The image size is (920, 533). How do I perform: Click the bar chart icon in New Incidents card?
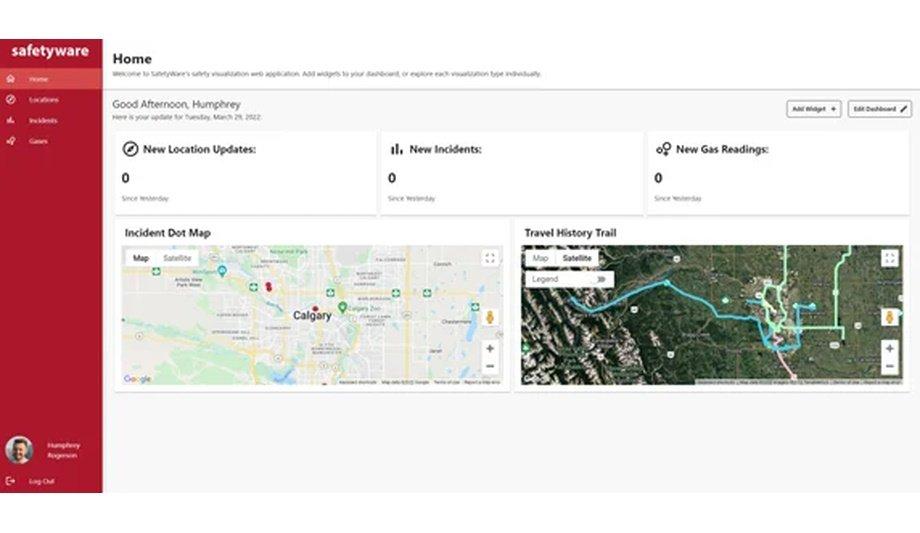pos(397,149)
